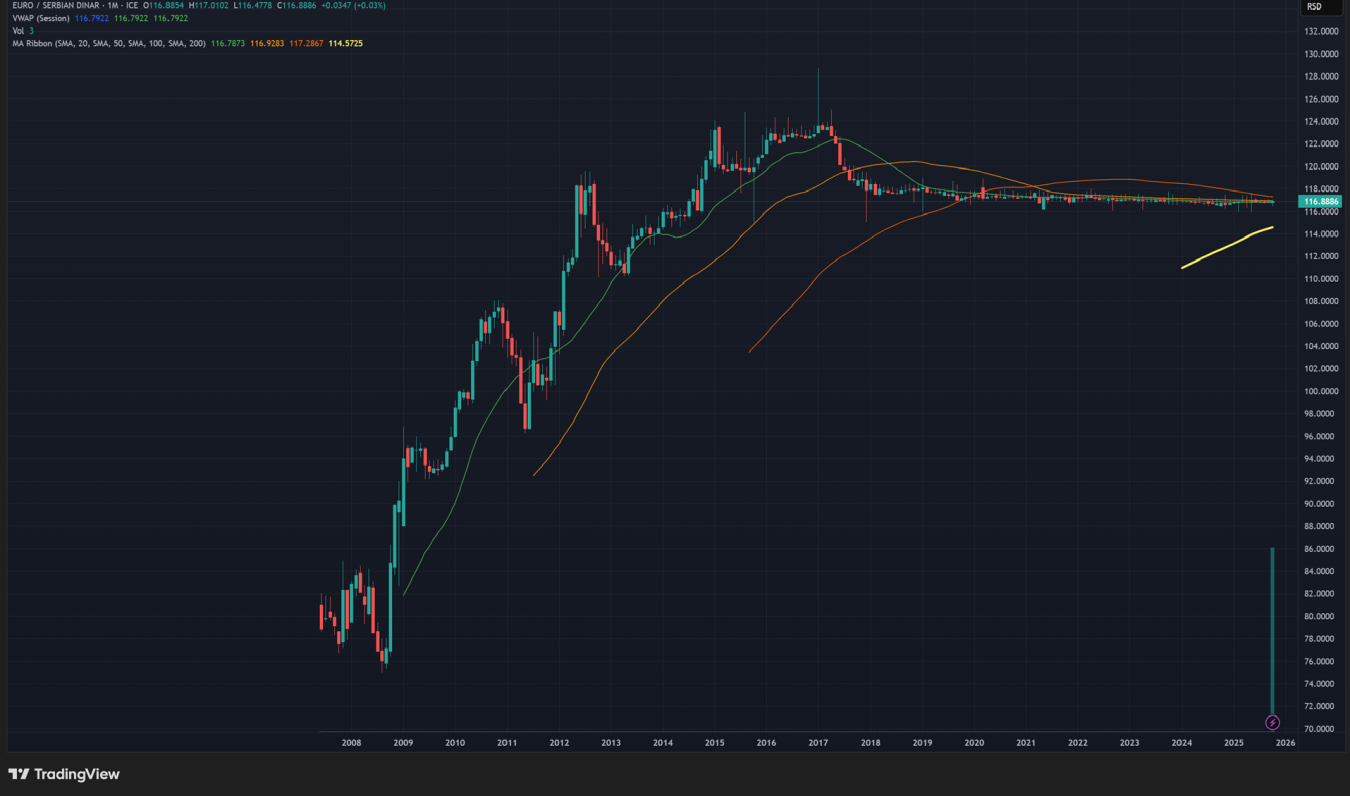Click the 70.0000 price axis label
The height and width of the screenshot is (796, 1350).
click(1321, 729)
